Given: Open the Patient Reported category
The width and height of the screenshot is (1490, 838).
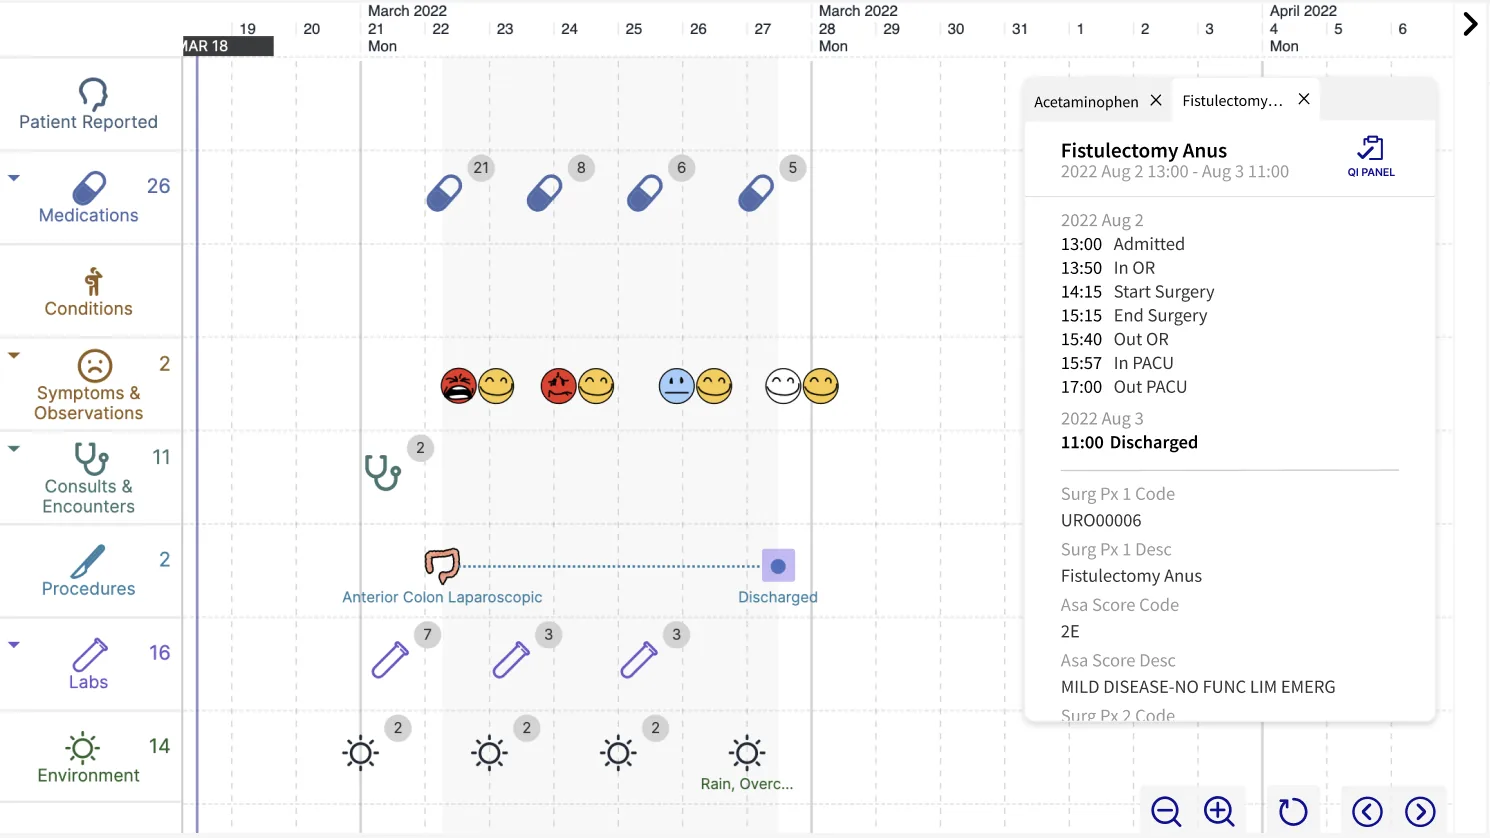Looking at the screenshot, I should point(89,104).
